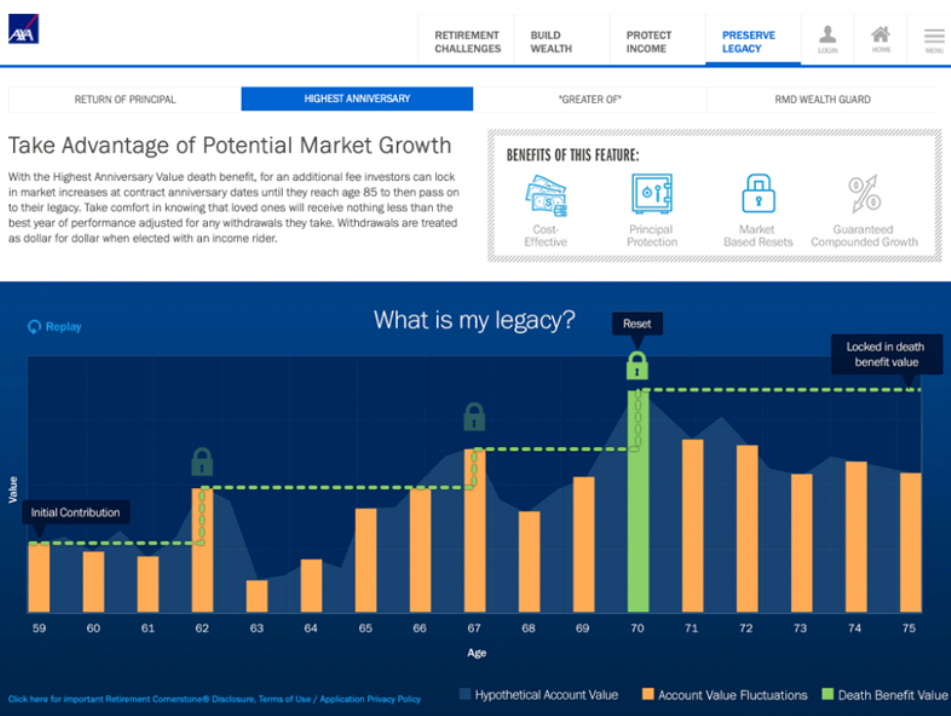Select the Guaranteed Compounded Growth percent icon
Screen dimensions: 951x716
coord(864,195)
